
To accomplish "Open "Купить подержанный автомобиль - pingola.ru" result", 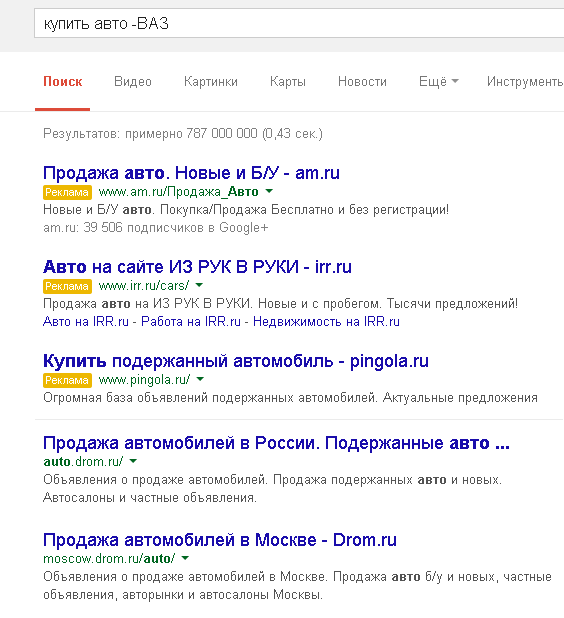I will coord(236,361).
